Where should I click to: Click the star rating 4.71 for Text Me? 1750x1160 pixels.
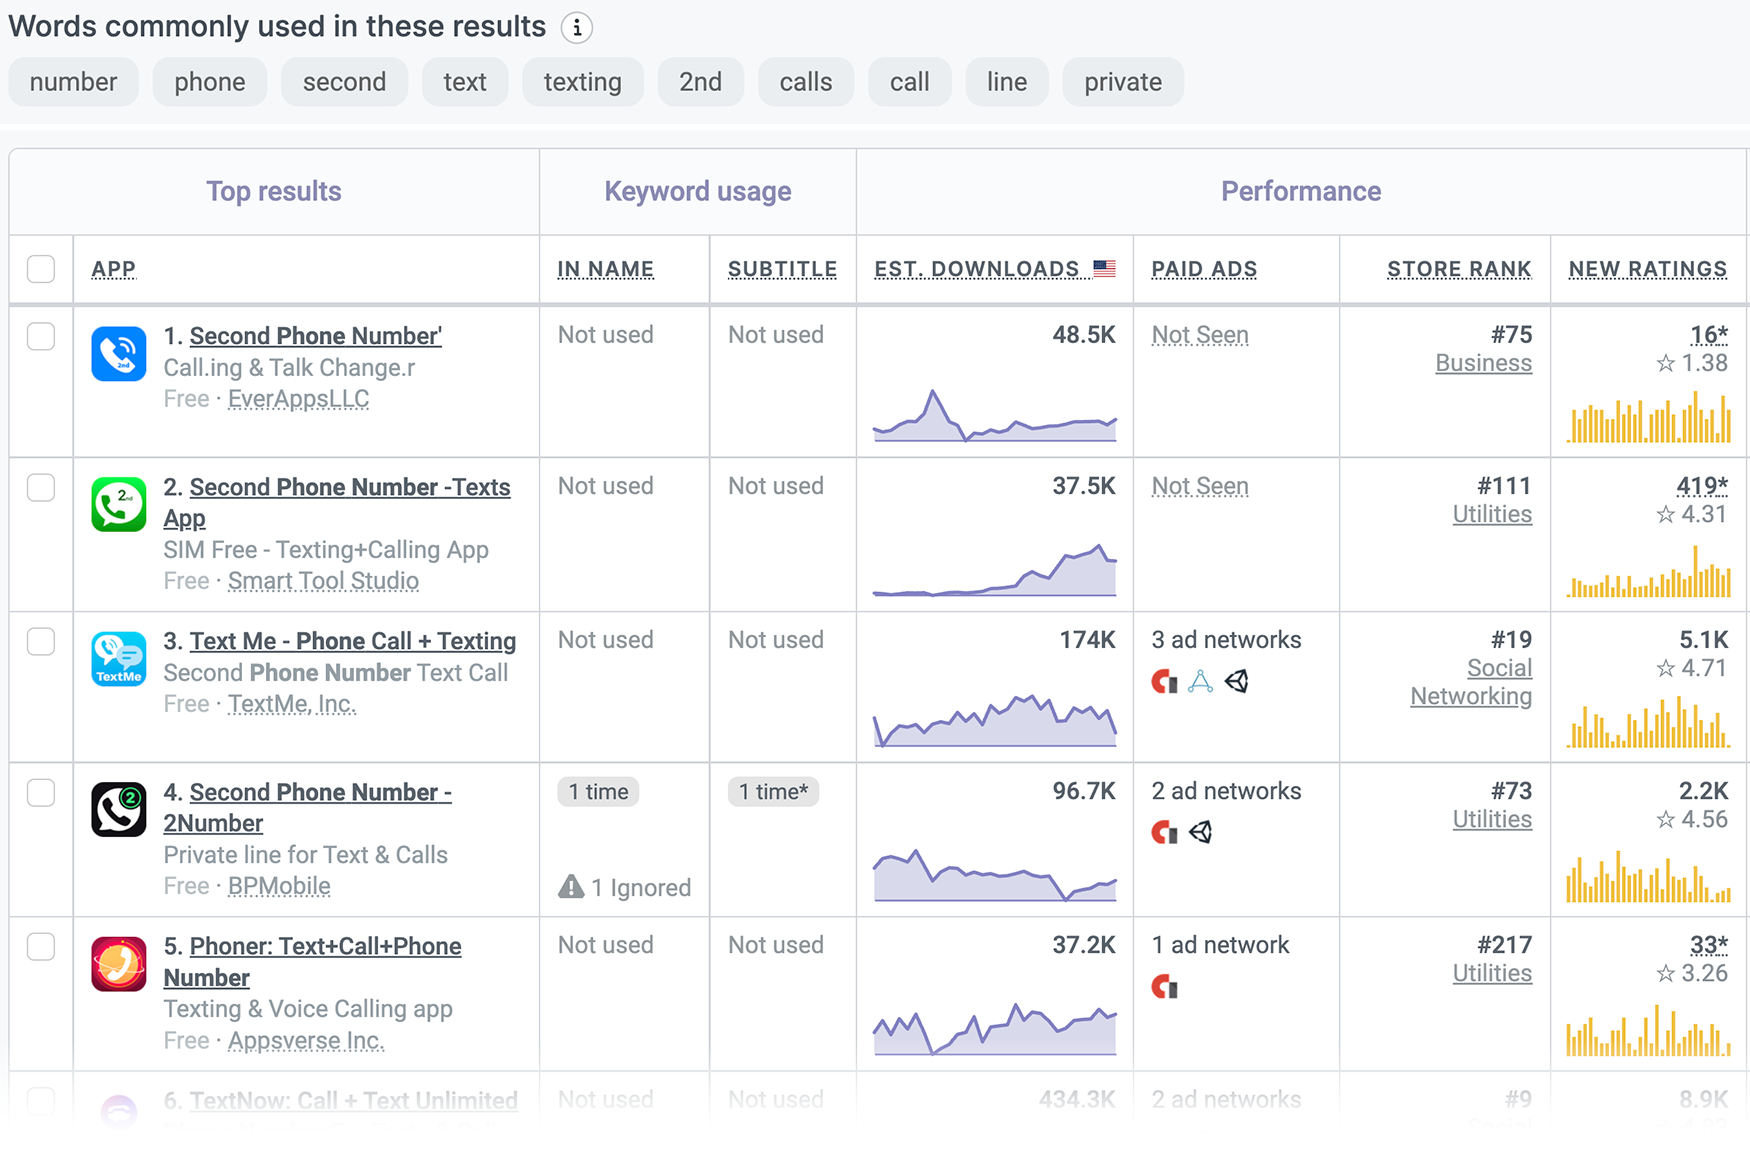tap(1692, 668)
